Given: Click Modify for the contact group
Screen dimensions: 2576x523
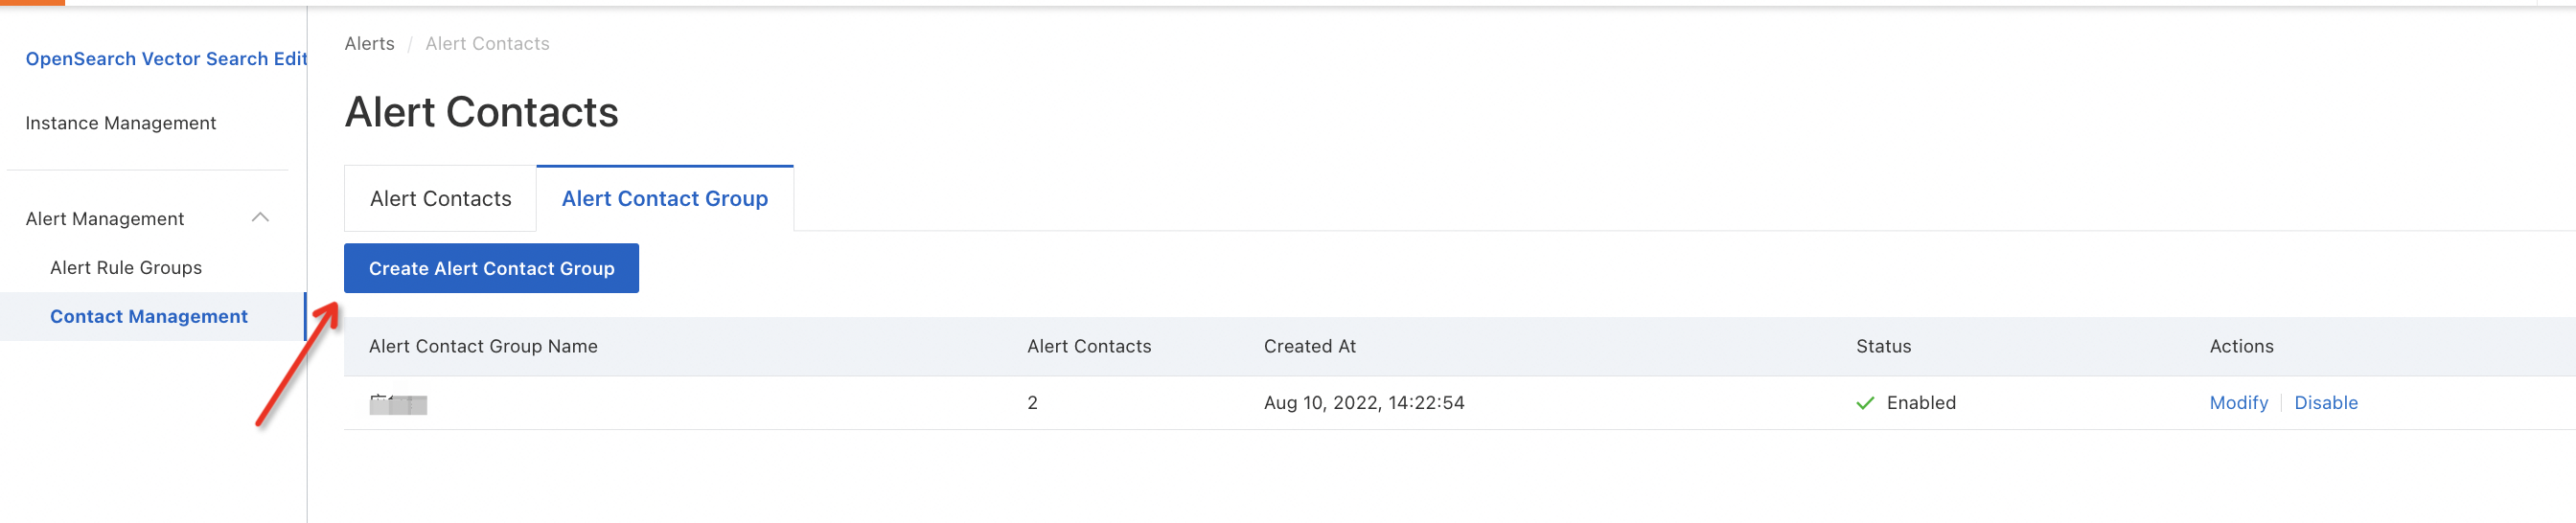Looking at the screenshot, I should [2238, 403].
